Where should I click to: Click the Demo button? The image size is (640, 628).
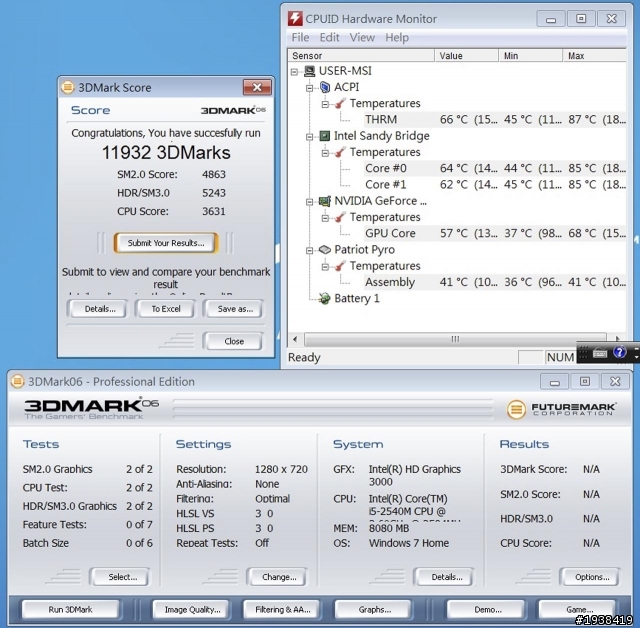(487, 610)
